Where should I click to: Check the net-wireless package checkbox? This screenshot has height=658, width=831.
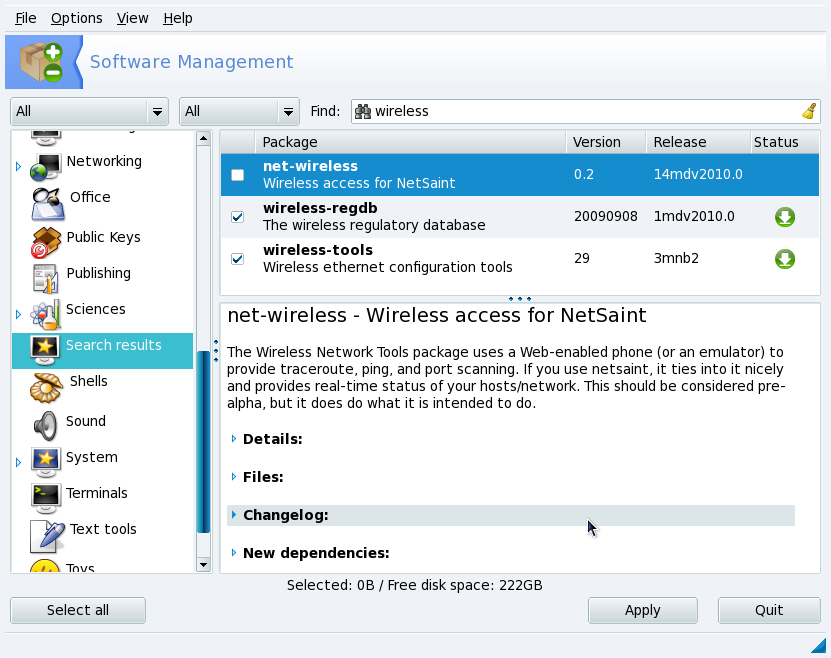coord(237,175)
